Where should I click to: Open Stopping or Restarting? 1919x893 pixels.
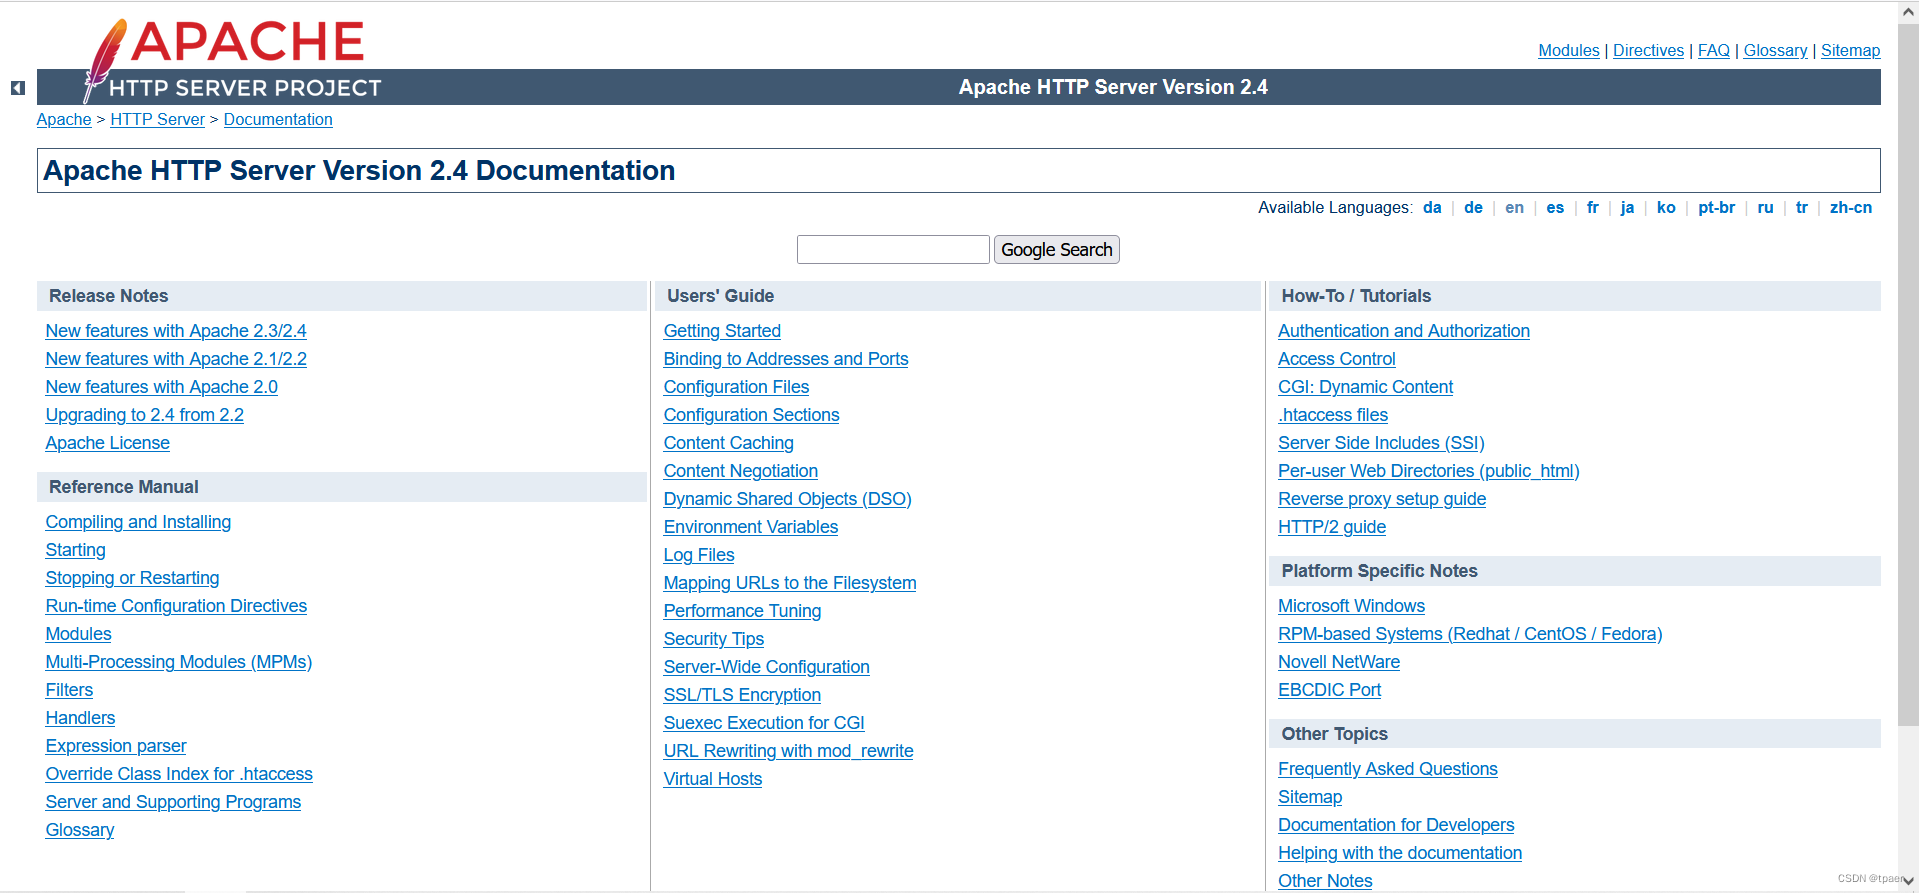click(x=132, y=578)
